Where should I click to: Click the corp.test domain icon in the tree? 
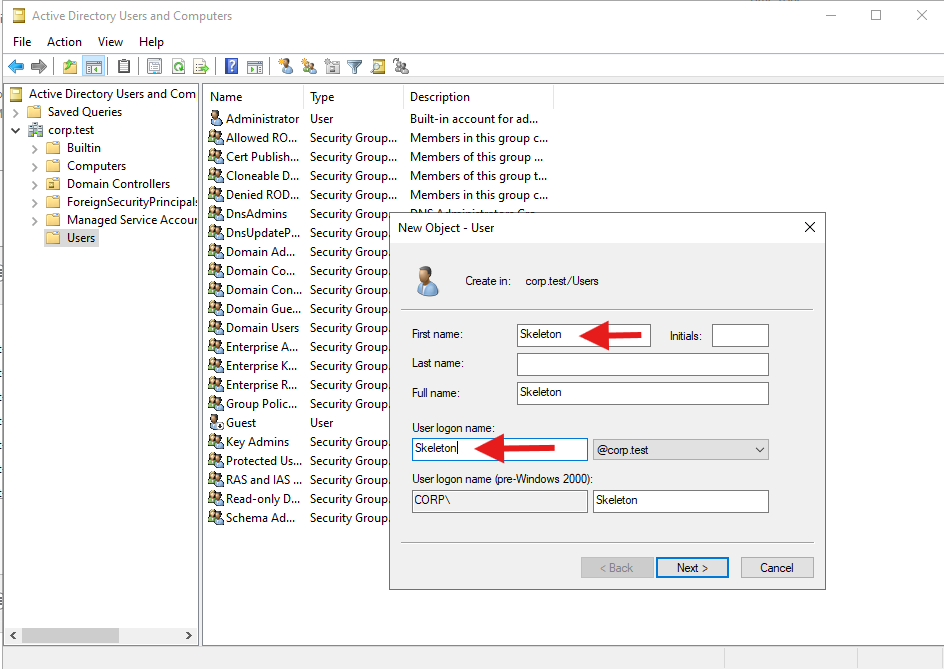pyautogui.click(x=36, y=129)
